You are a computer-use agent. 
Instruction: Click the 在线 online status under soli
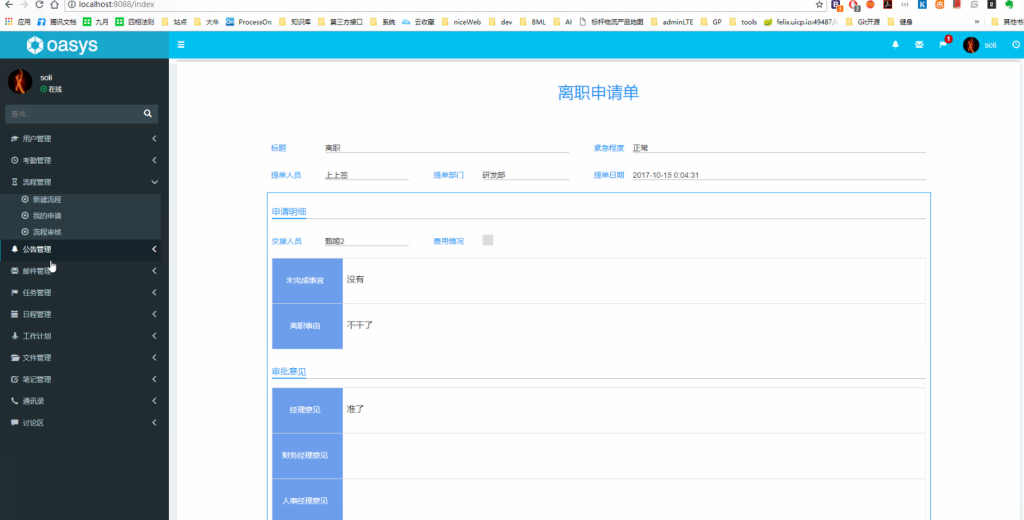pyautogui.click(x=52, y=89)
